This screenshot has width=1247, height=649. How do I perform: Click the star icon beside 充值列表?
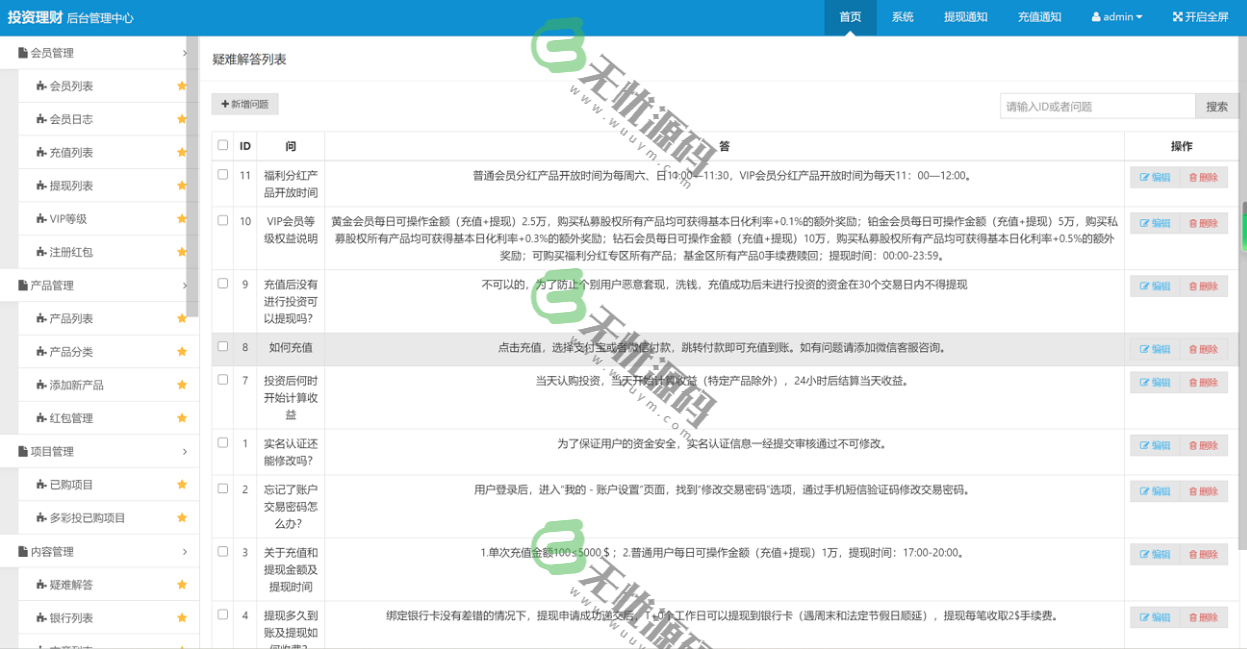click(x=182, y=152)
